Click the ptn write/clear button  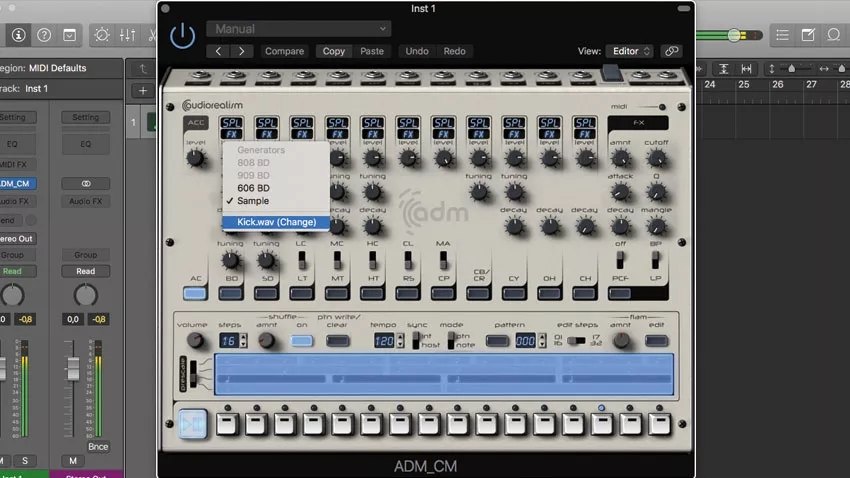[x=337, y=341]
